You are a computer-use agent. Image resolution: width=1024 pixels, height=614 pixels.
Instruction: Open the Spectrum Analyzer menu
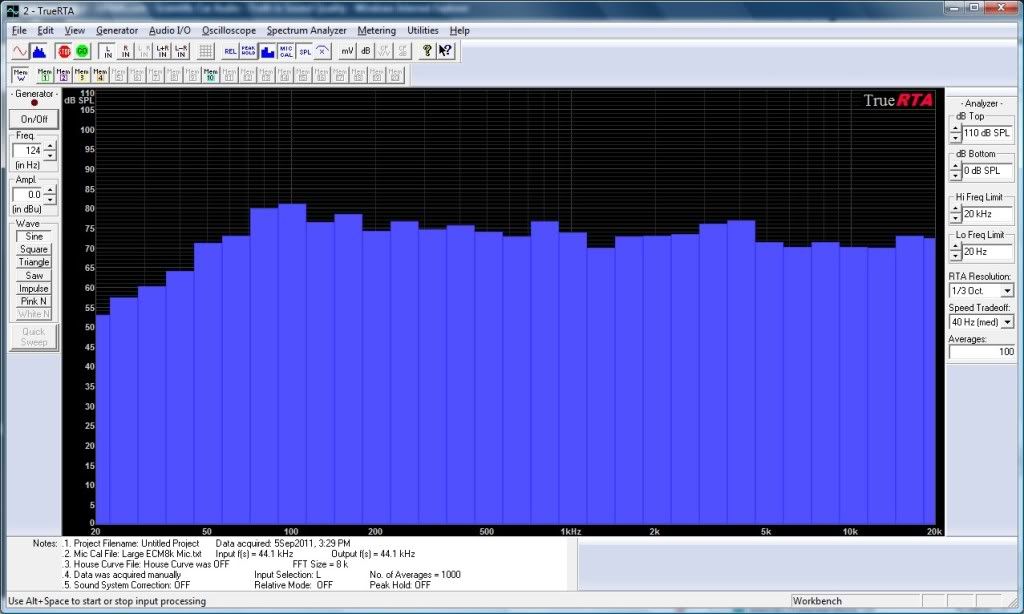306,31
